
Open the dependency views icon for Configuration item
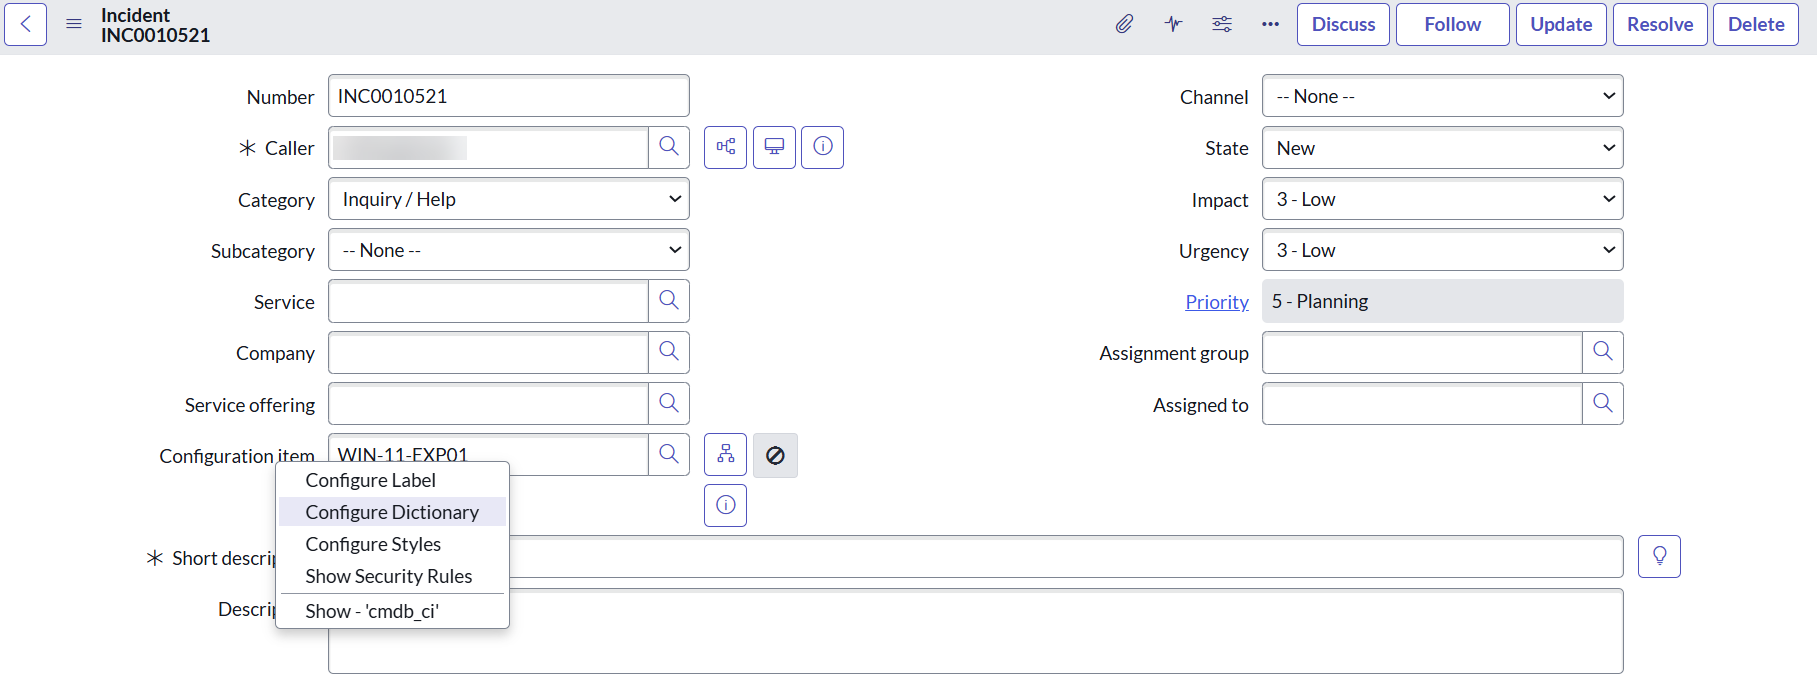725,455
